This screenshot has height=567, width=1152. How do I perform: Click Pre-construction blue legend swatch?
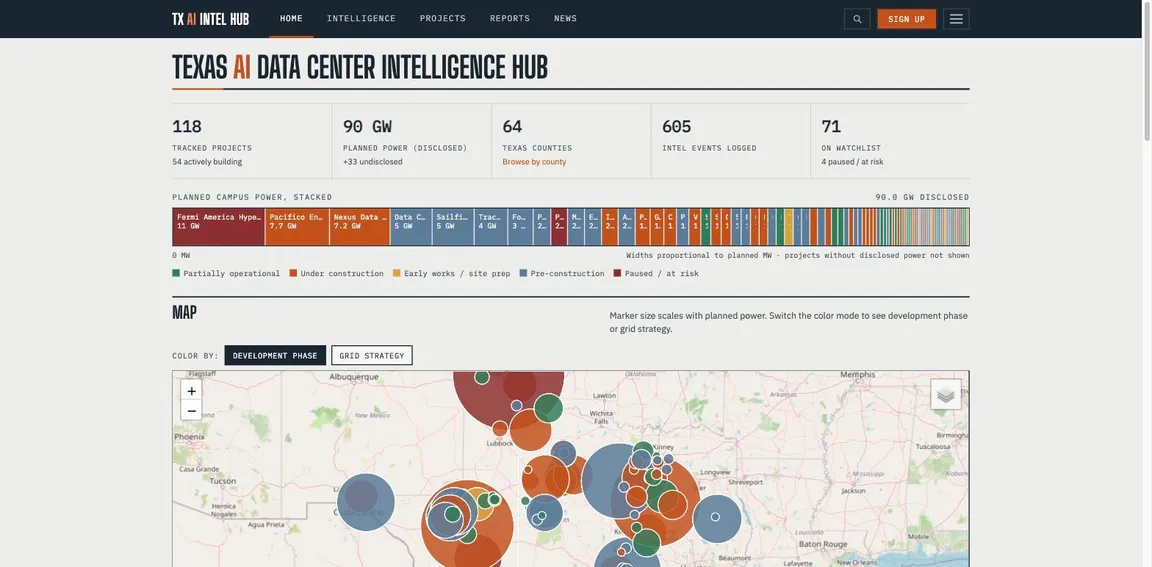(523, 273)
